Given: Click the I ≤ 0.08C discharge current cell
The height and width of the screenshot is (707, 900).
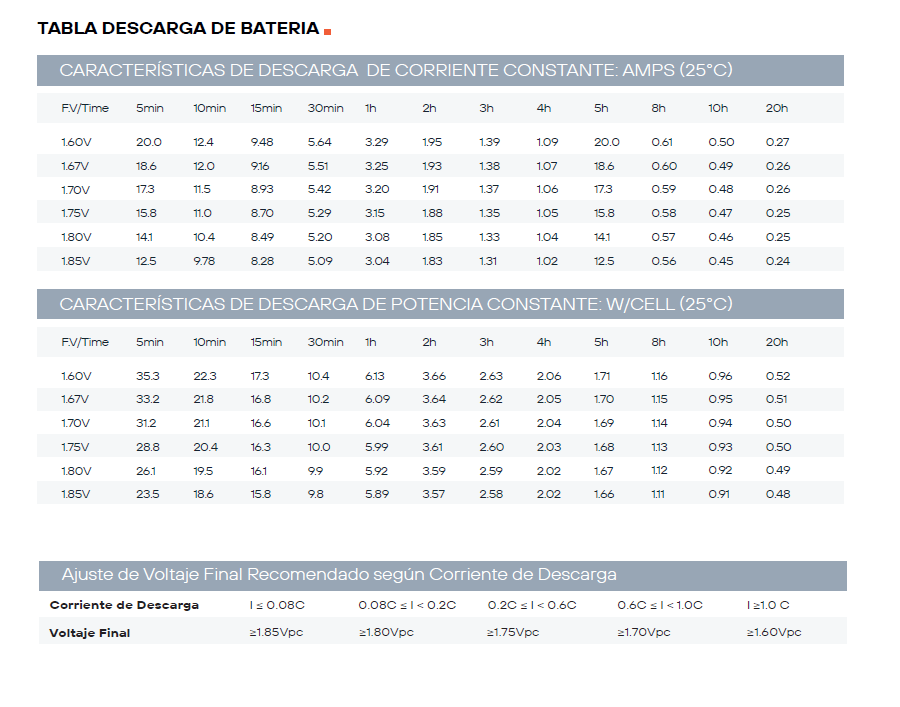Looking at the screenshot, I should pyautogui.click(x=272, y=605).
